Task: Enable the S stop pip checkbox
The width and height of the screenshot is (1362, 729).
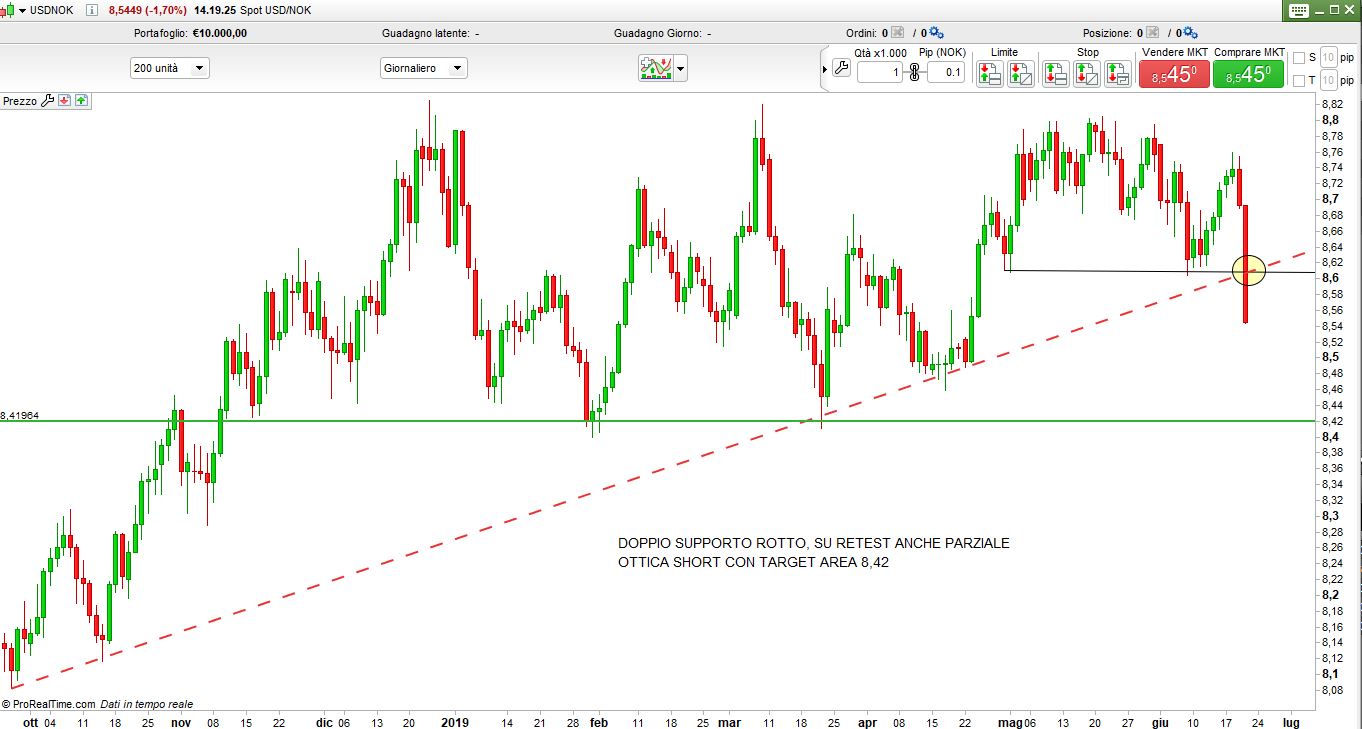Action: pos(1299,57)
